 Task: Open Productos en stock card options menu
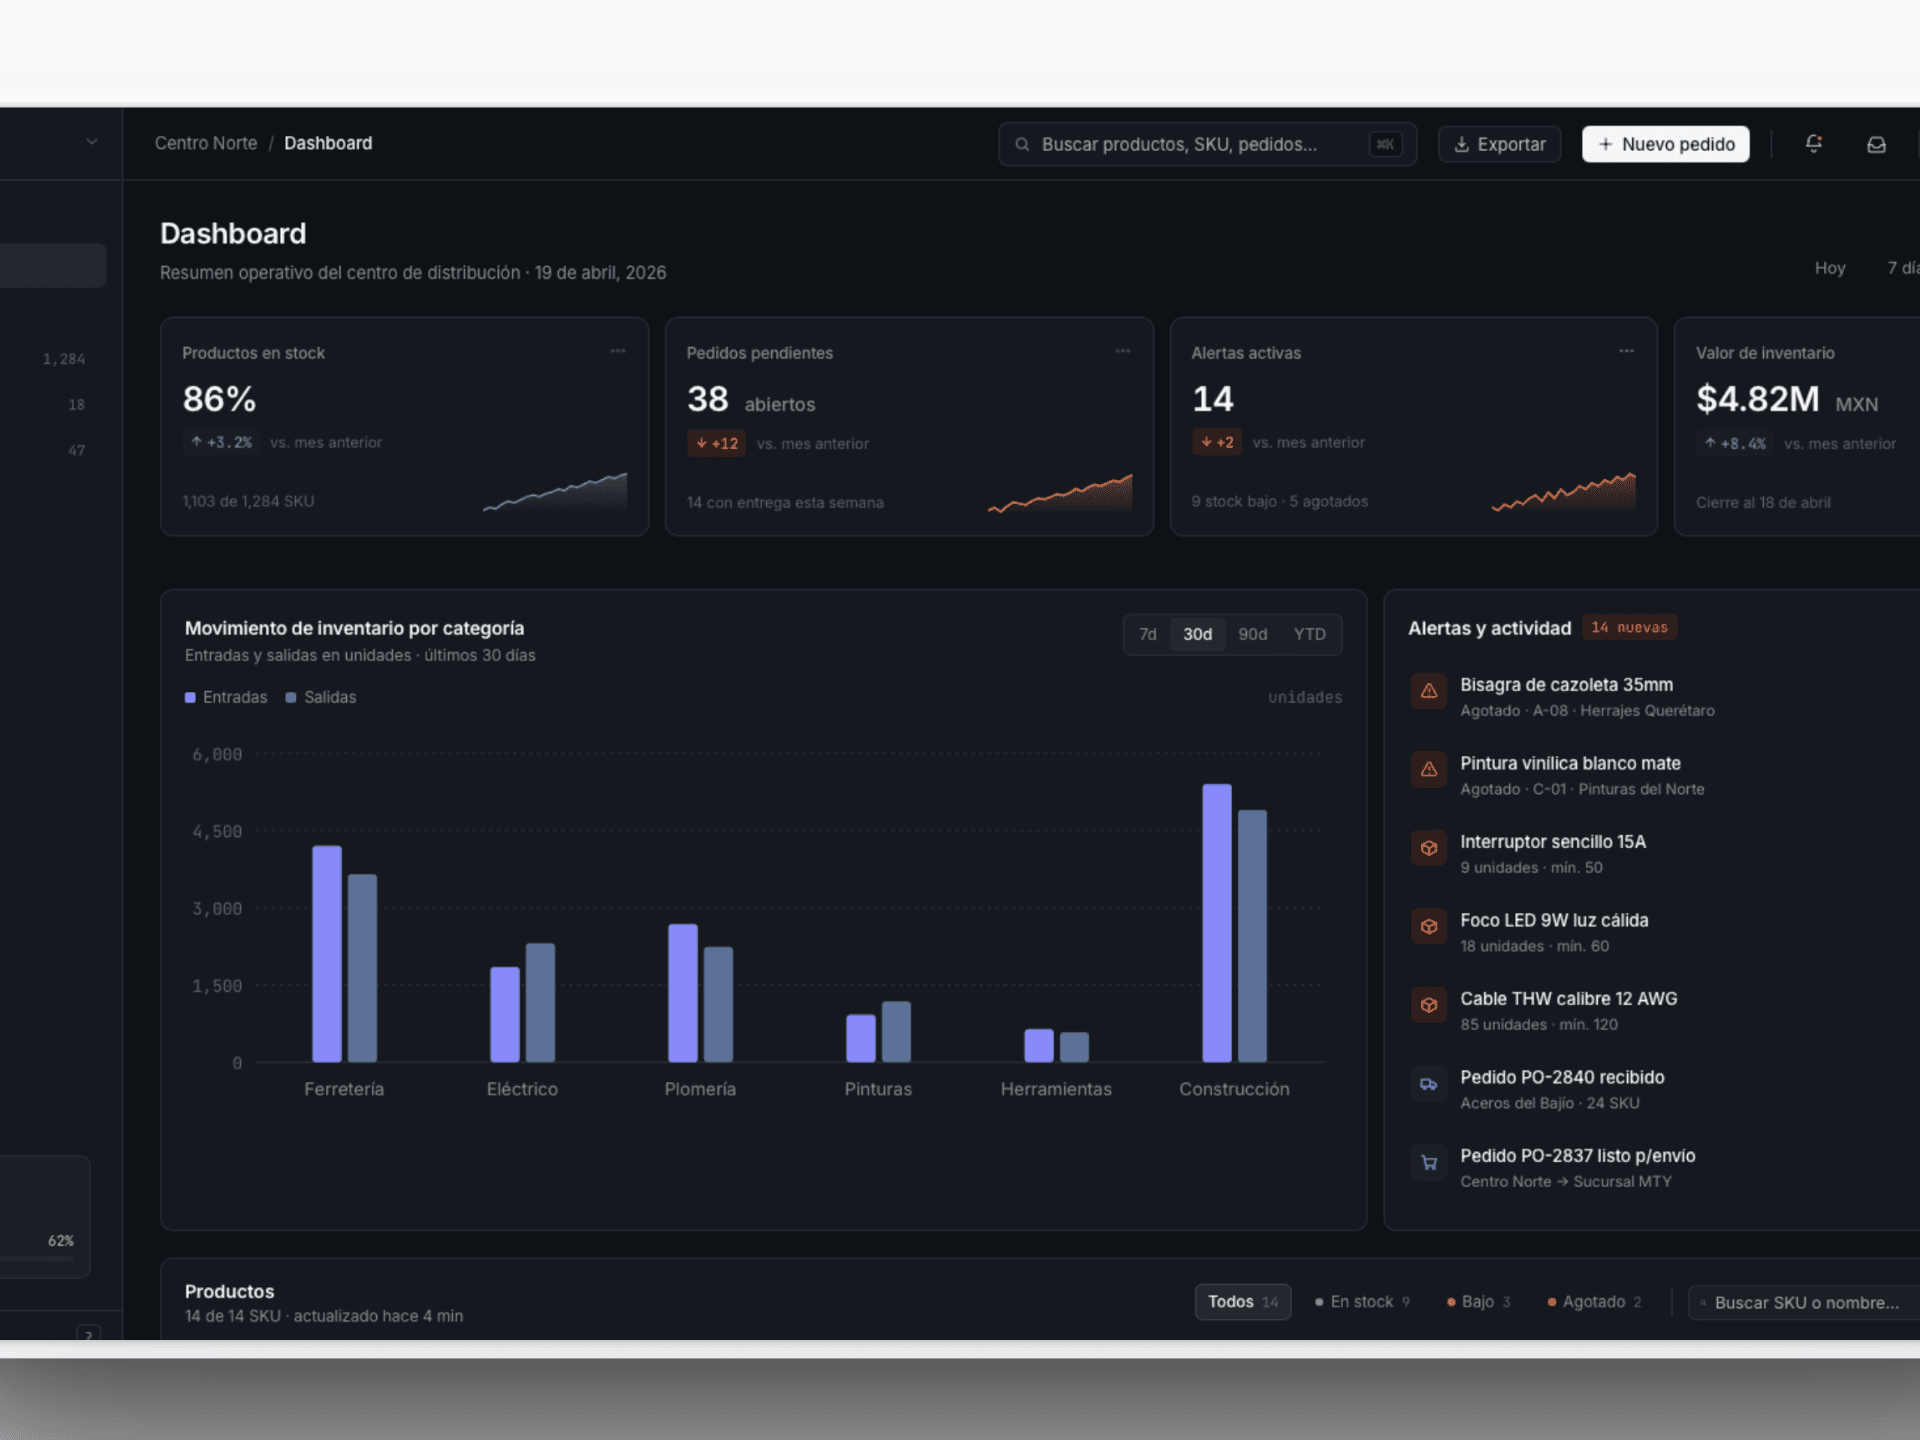[x=618, y=351]
